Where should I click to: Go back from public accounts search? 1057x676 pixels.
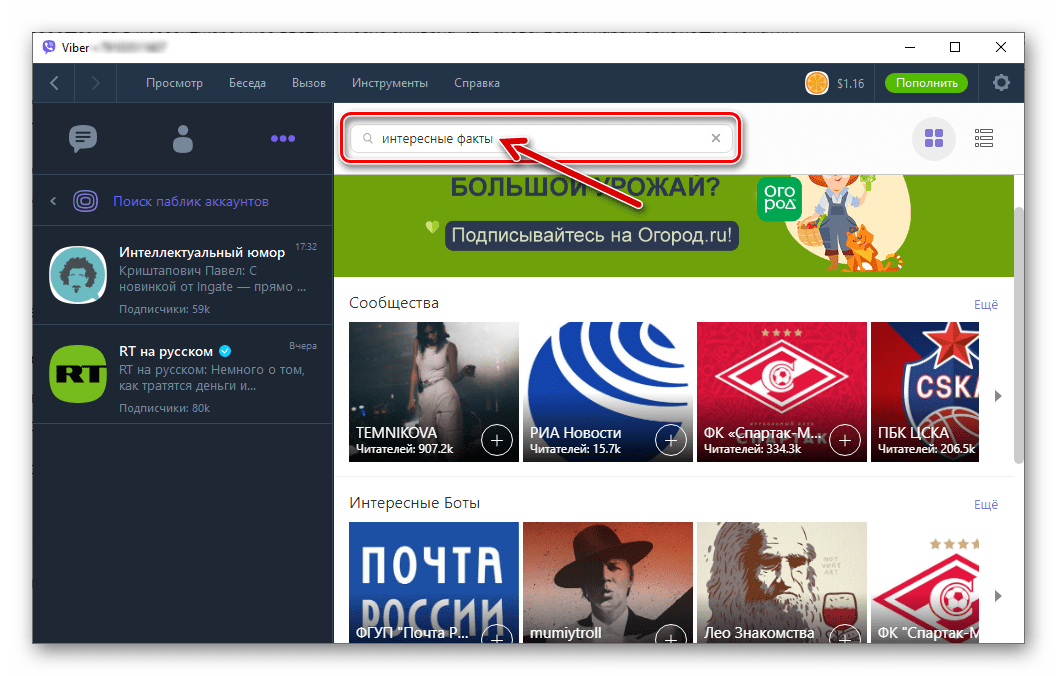[x=54, y=201]
